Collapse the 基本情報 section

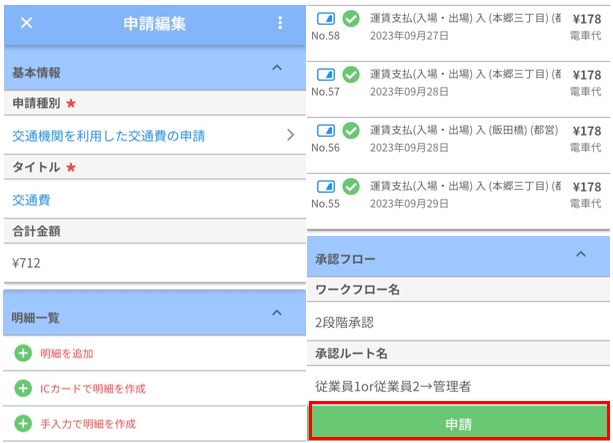click(277, 67)
